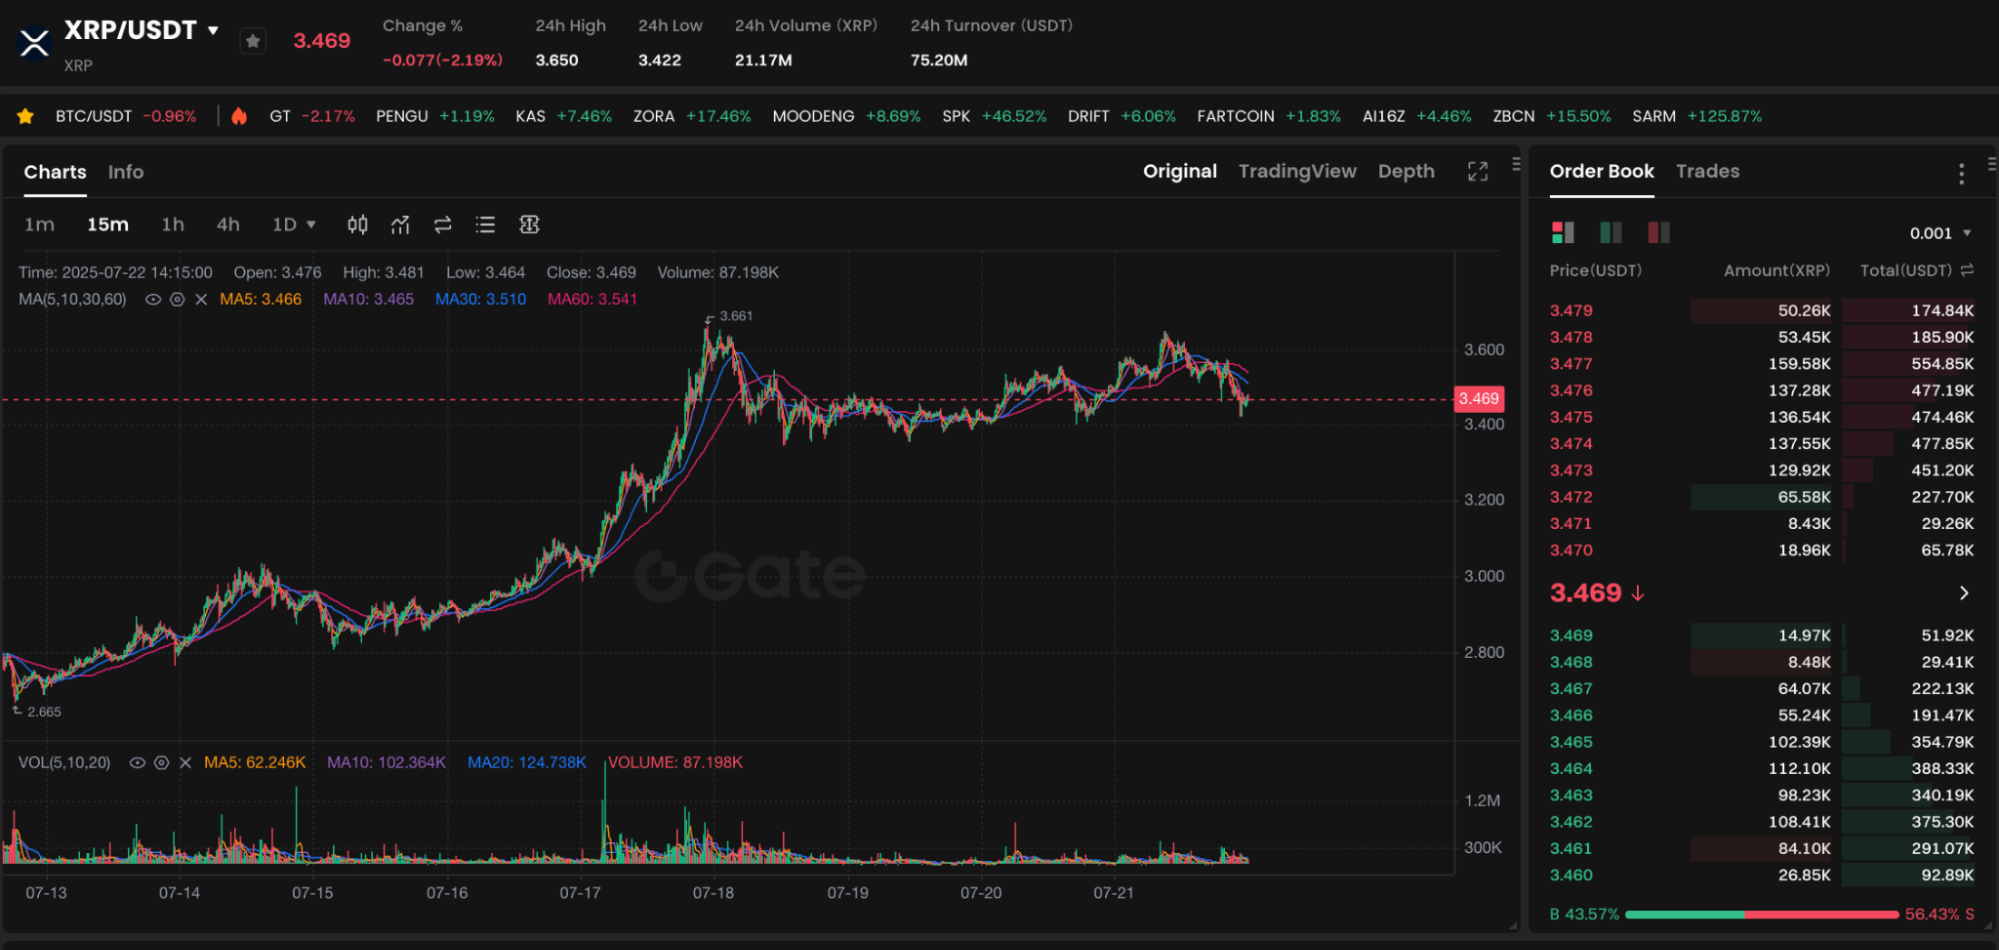The height and width of the screenshot is (950, 1999).
Task: Toggle VOL indicator visibility eye
Action: pyautogui.click(x=137, y=762)
